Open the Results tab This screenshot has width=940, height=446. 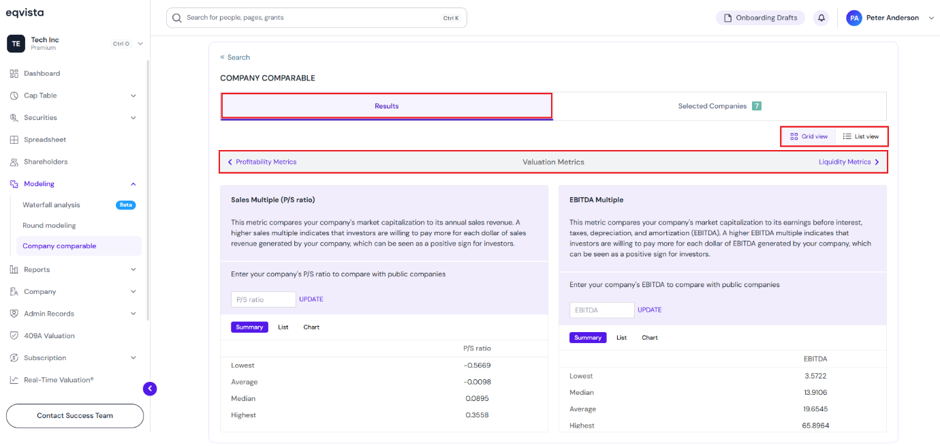tap(387, 106)
